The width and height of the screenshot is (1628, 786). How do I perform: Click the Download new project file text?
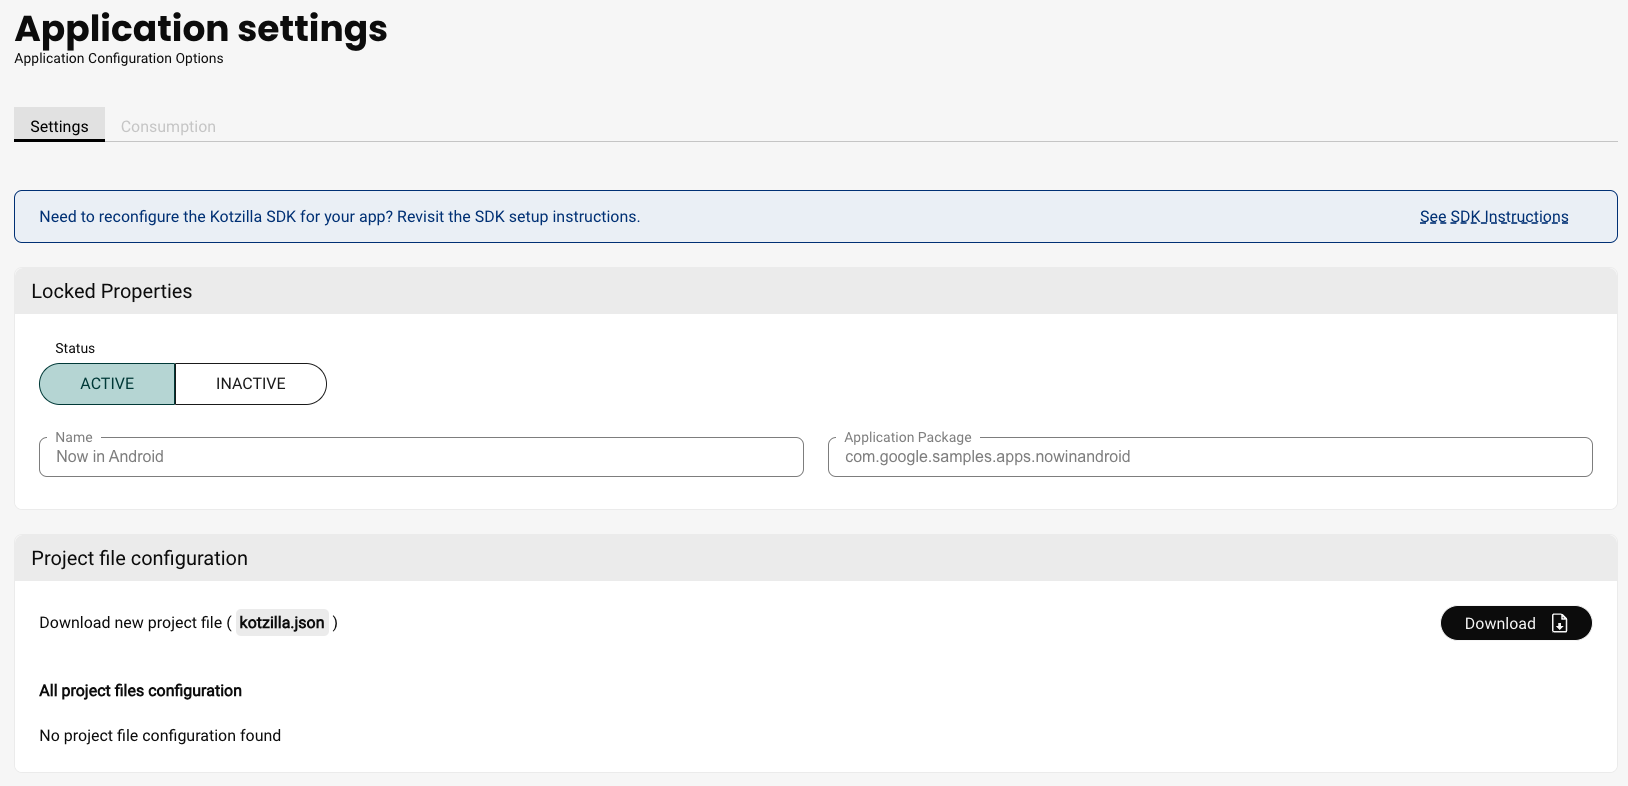pyautogui.click(x=130, y=623)
